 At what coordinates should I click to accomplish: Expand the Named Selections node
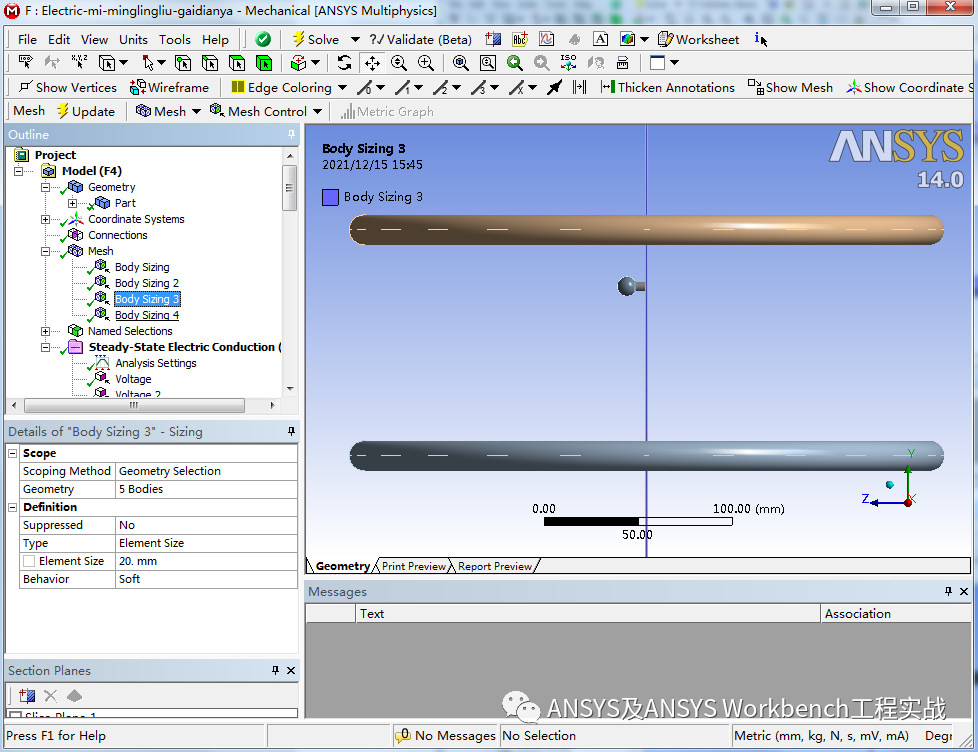click(45, 331)
